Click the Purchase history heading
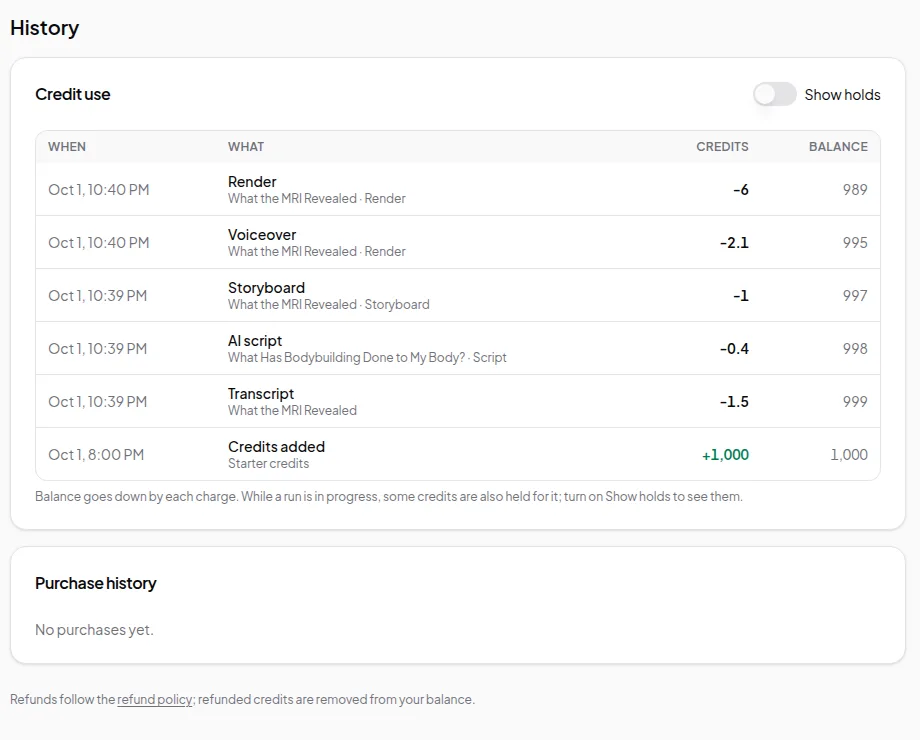The width and height of the screenshot is (920, 740). [x=96, y=583]
